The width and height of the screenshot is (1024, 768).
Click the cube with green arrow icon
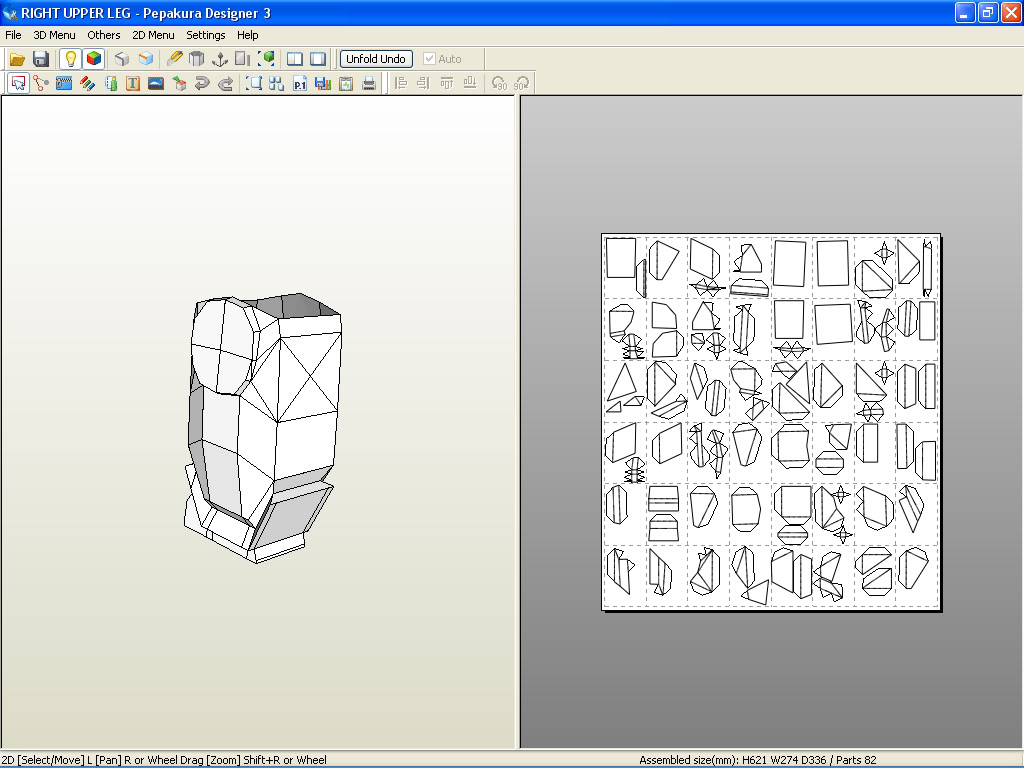click(179, 84)
